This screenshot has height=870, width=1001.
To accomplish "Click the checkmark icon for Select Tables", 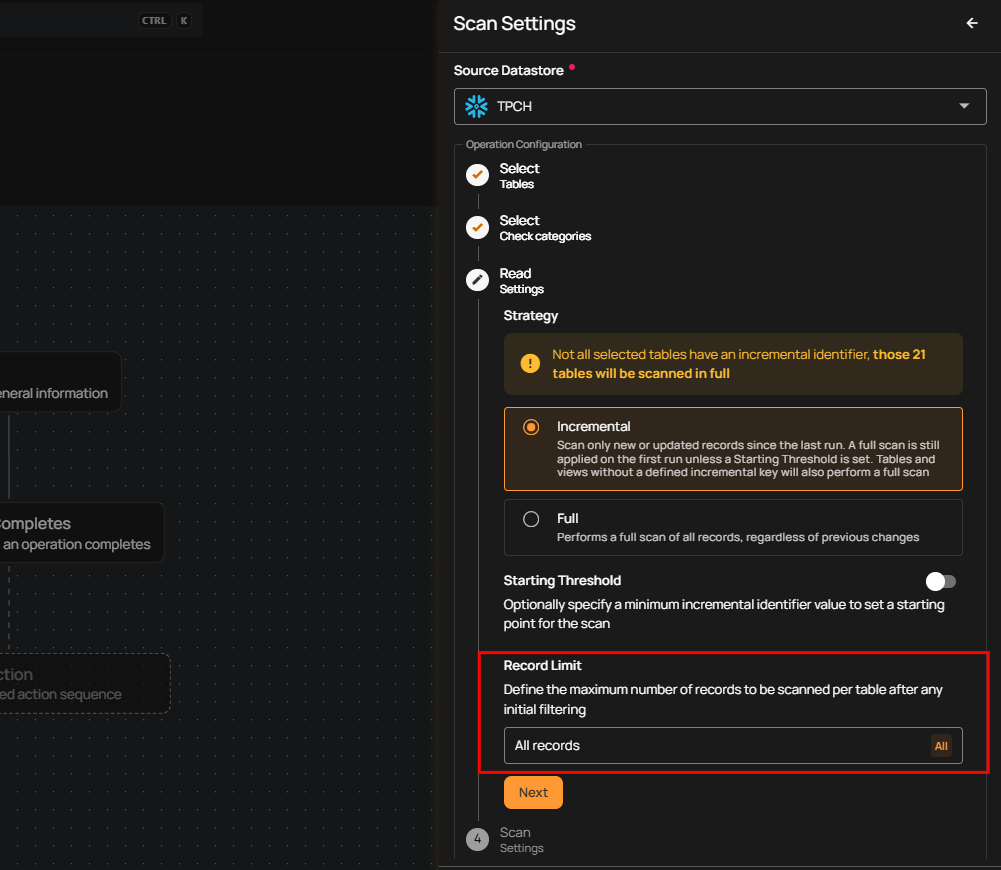I will (477, 175).
